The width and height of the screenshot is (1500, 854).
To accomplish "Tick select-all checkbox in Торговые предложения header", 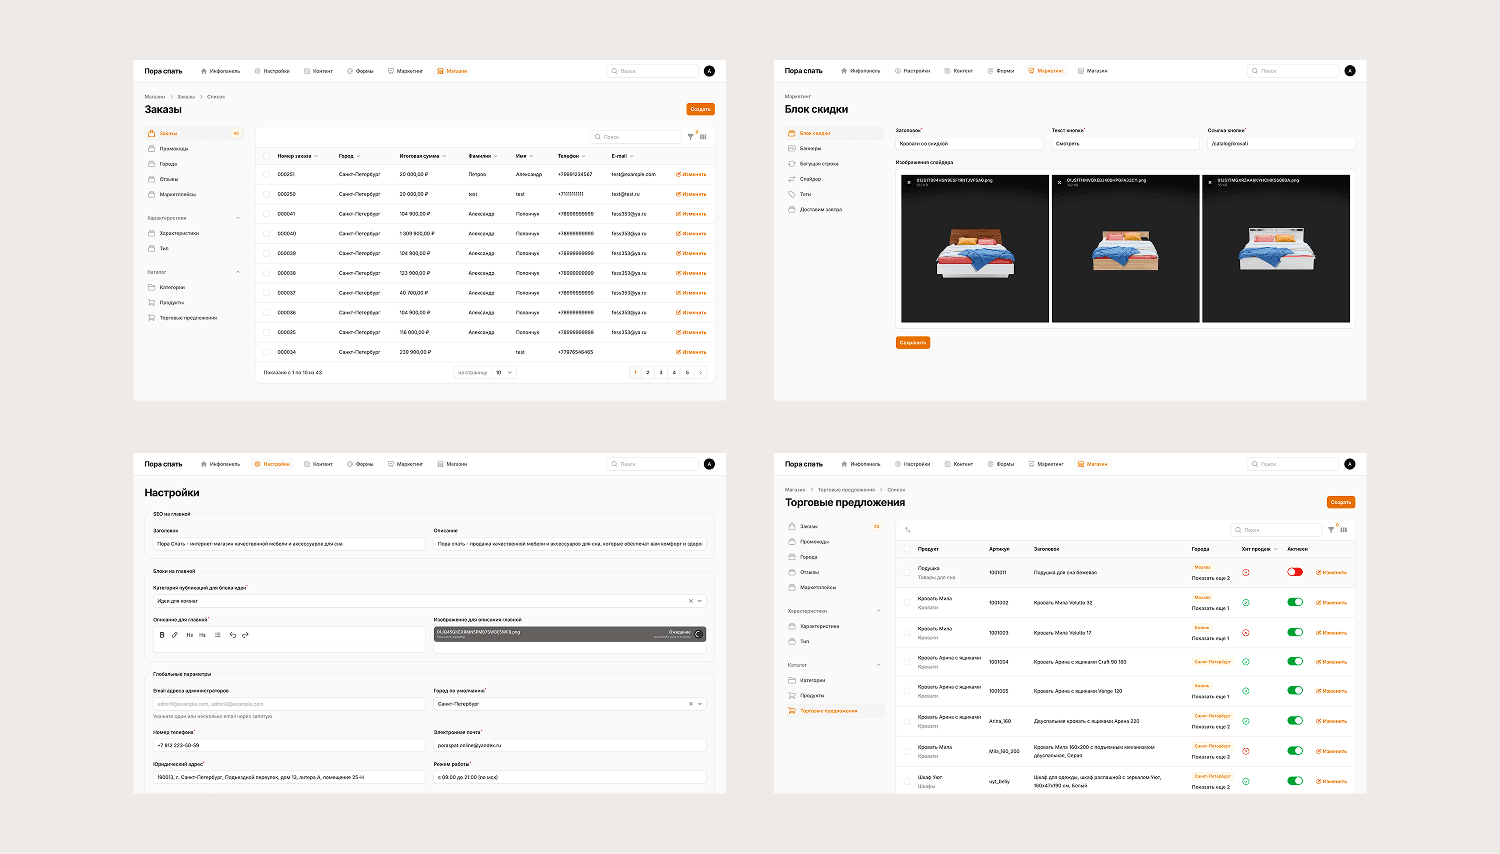I will pyautogui.click(x=908, y=549).
